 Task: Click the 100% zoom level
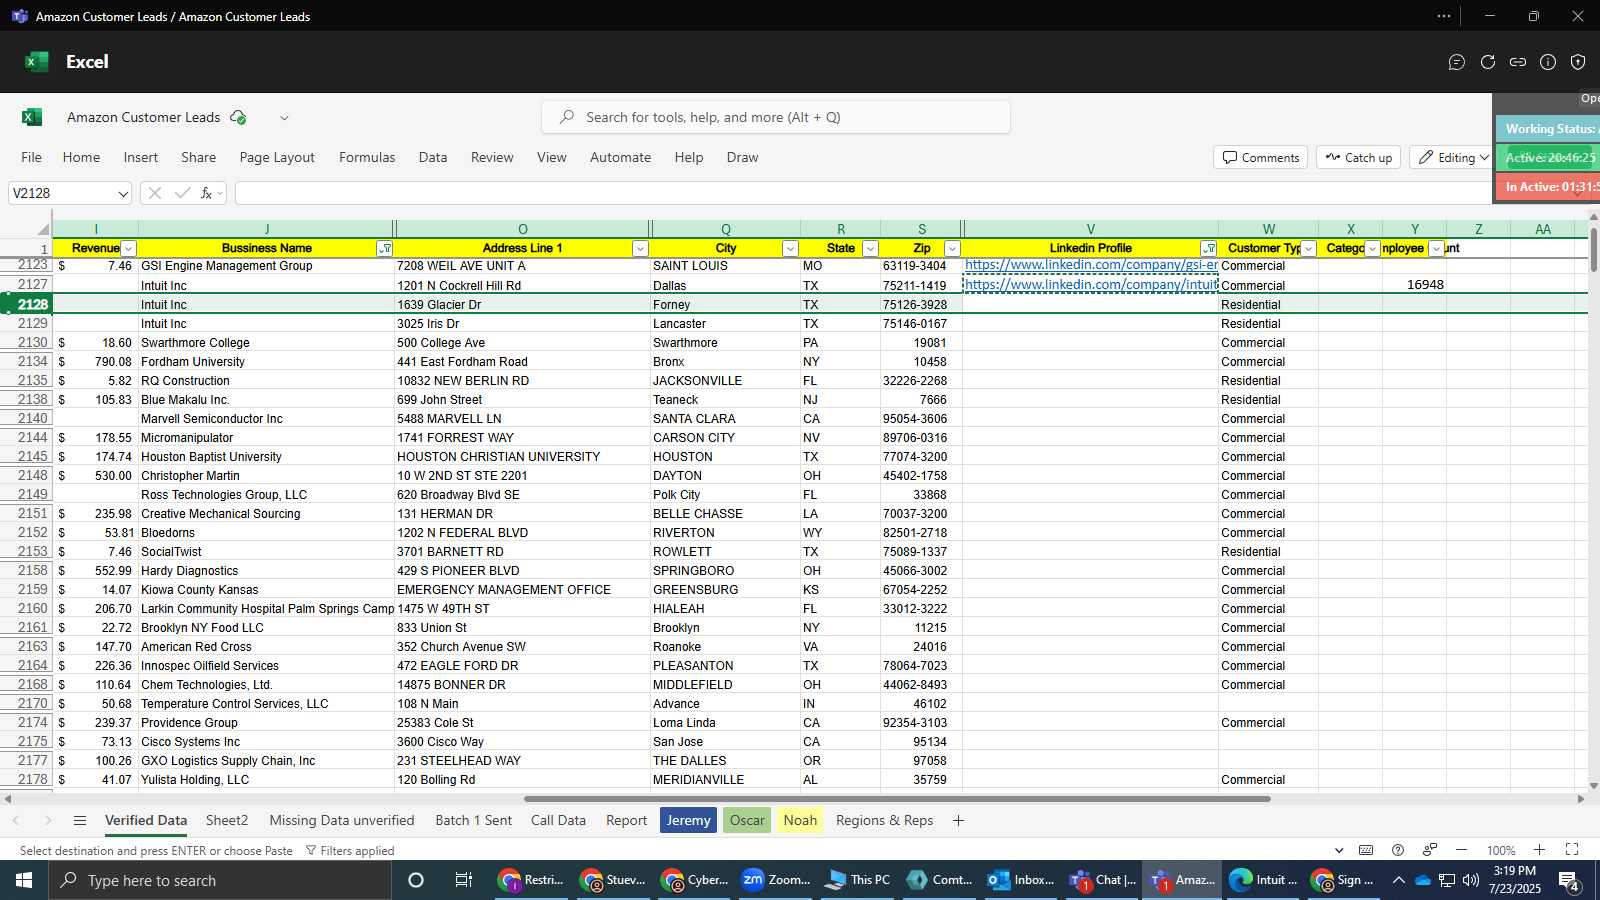click(1501, 850)
